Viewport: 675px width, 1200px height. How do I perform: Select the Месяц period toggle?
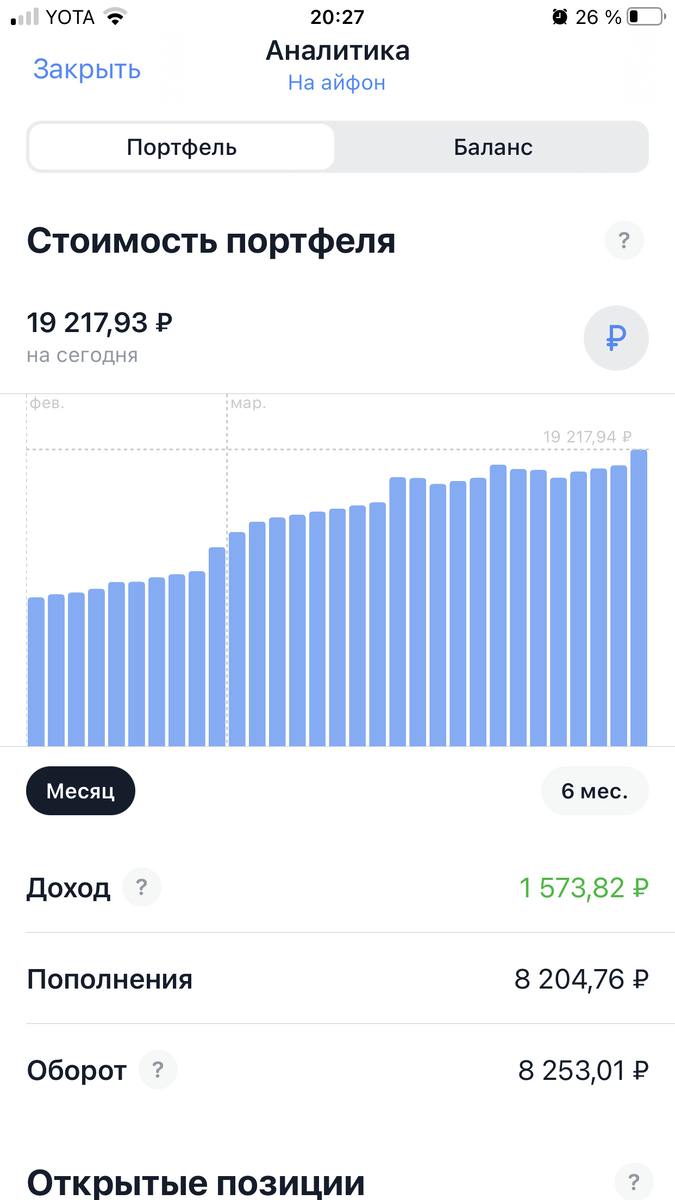(x=80, y=790)
